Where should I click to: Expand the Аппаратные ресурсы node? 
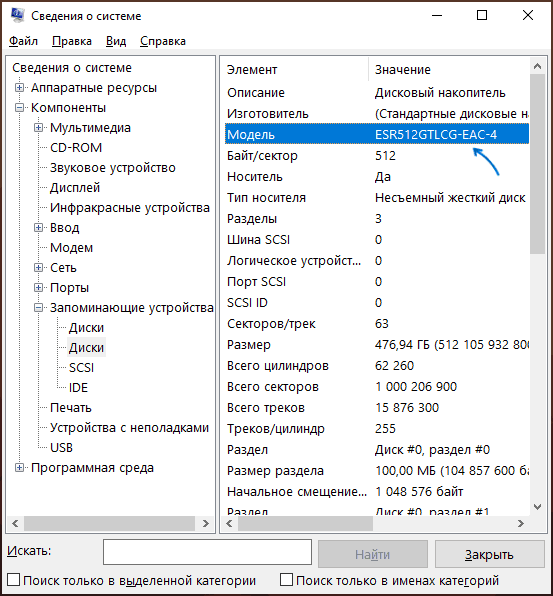tap(19, 88)
